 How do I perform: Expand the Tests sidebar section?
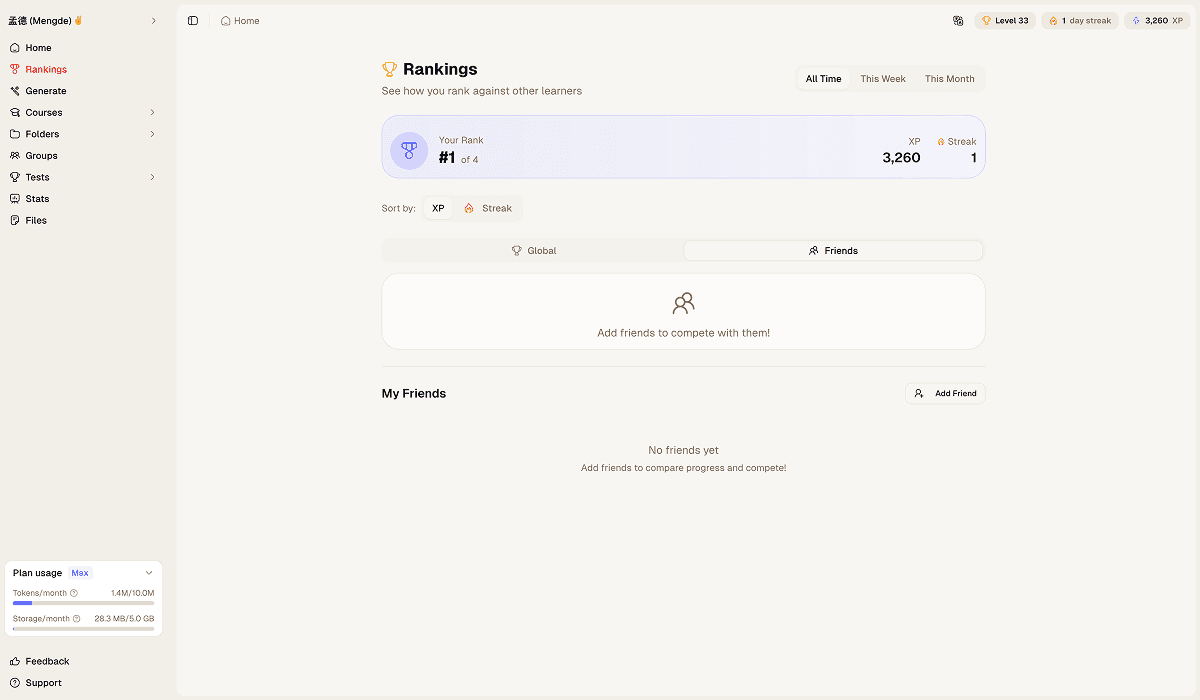click(x=152, y=177)
